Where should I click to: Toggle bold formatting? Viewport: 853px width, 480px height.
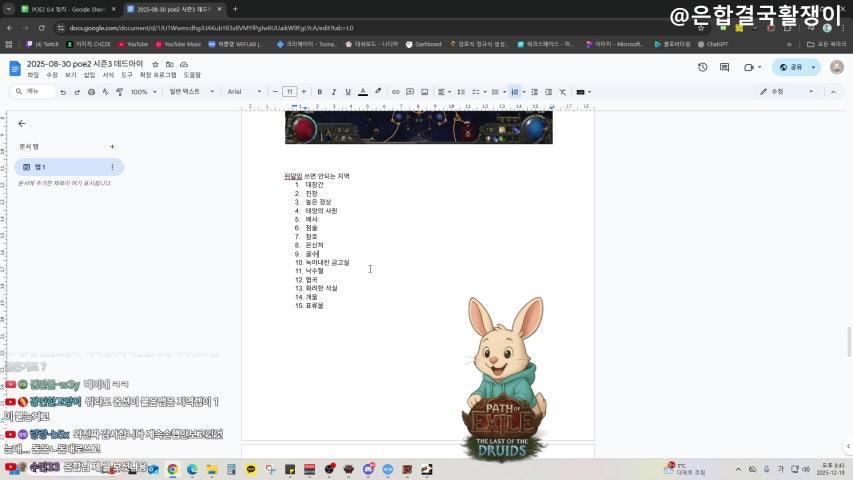[319, 92]
